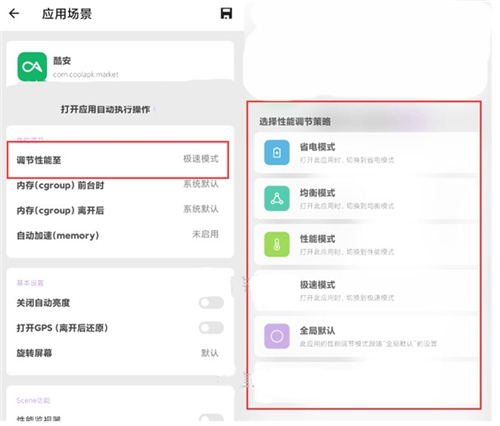Image resolution: width=500 pixels, height=426 pixels.
Task: Select the purple 全局默认 circle icon
Action: [277, 336]
